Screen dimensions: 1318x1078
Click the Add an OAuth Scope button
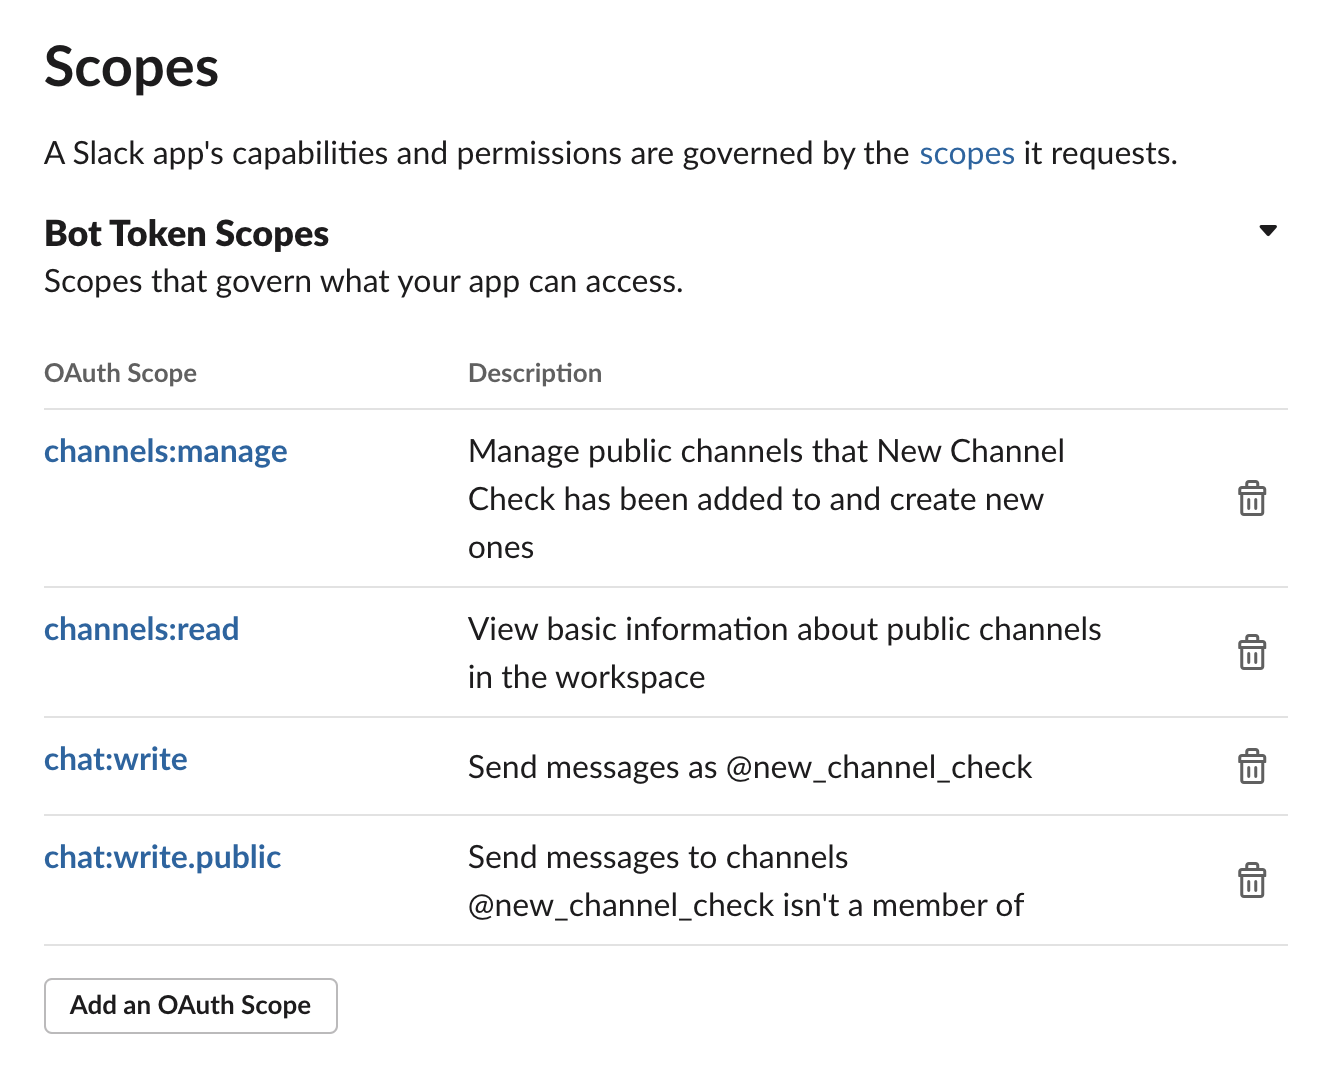click(x=191, y=1005)
